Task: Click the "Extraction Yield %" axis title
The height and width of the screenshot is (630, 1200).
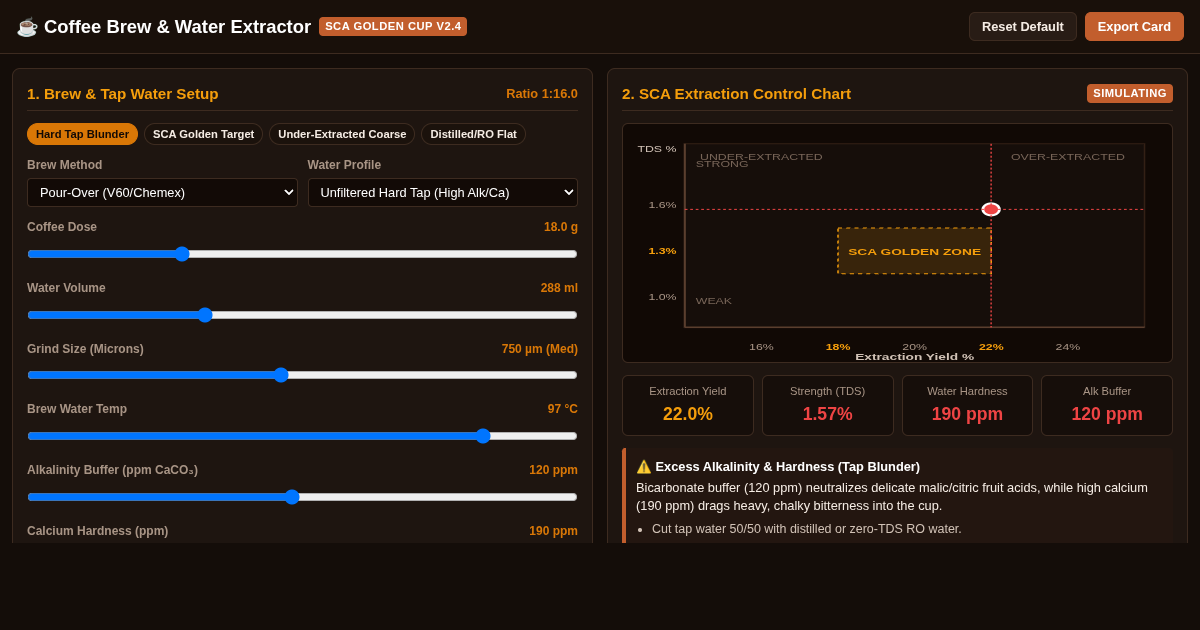Action: [x=914, y=357]
